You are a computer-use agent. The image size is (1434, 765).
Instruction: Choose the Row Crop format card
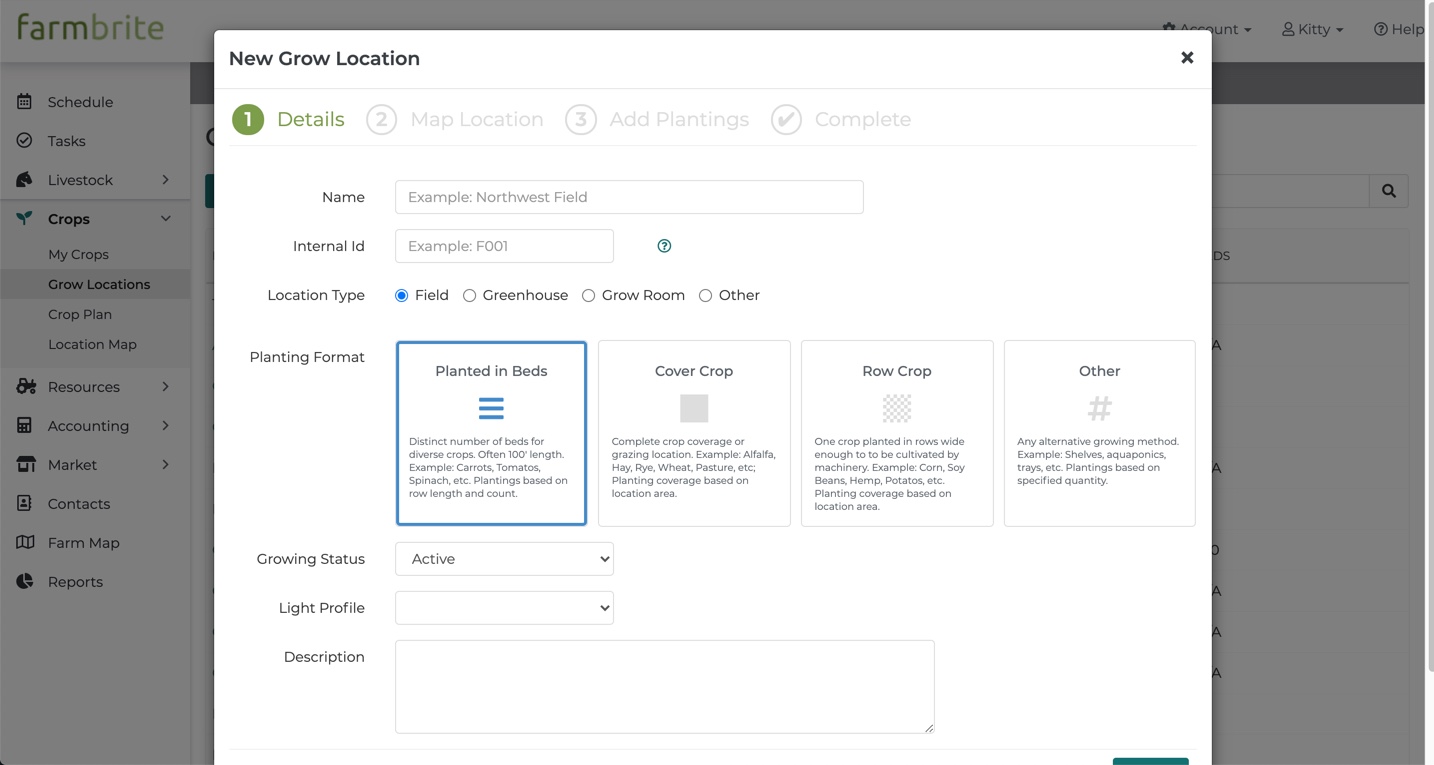coord(897,433)
